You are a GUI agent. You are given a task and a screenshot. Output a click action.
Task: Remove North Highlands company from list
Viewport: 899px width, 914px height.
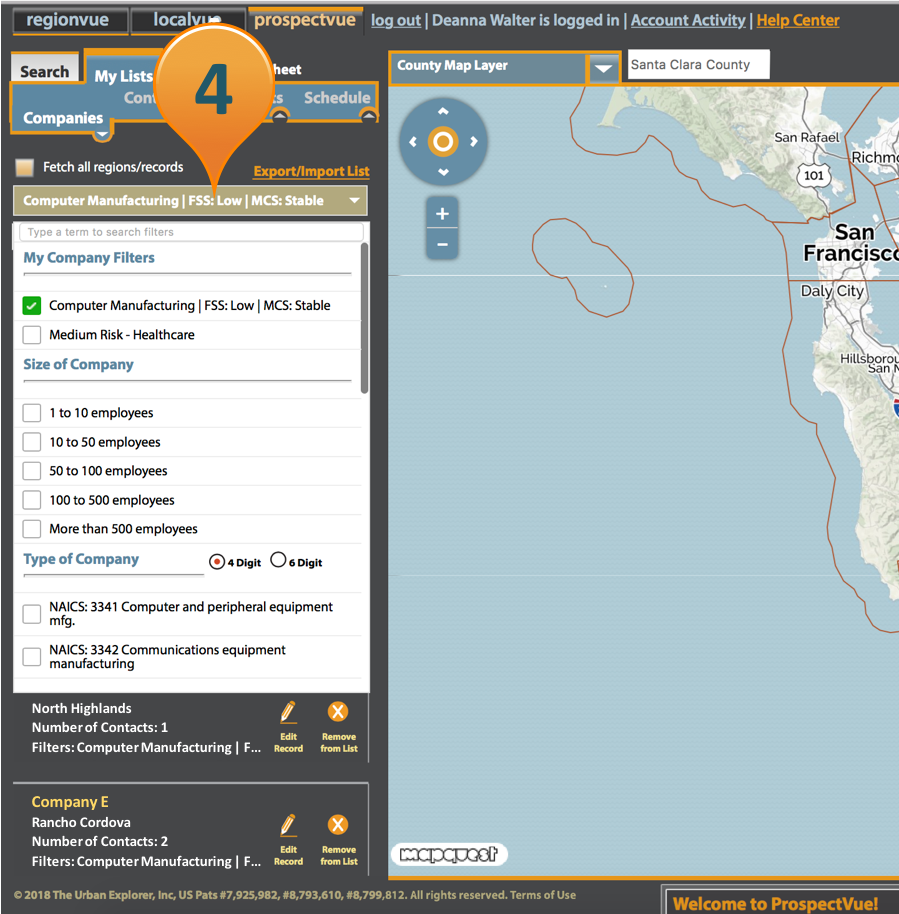[339, 727]
